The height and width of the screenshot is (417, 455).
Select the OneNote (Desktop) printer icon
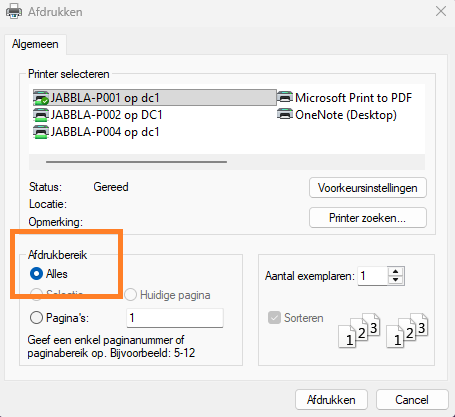click(285, 114)
